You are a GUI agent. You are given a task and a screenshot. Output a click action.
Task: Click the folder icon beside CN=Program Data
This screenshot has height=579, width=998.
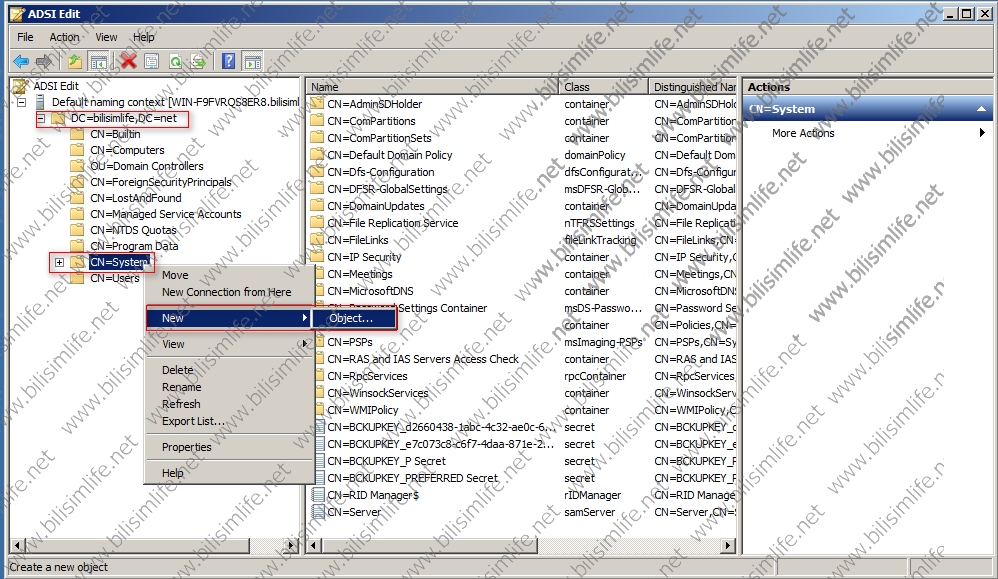(77, 246)
